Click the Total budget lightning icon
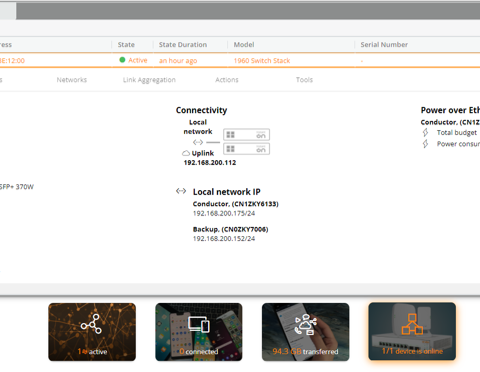Viewport: 480px width, 372px height. (x=426, y=132)
